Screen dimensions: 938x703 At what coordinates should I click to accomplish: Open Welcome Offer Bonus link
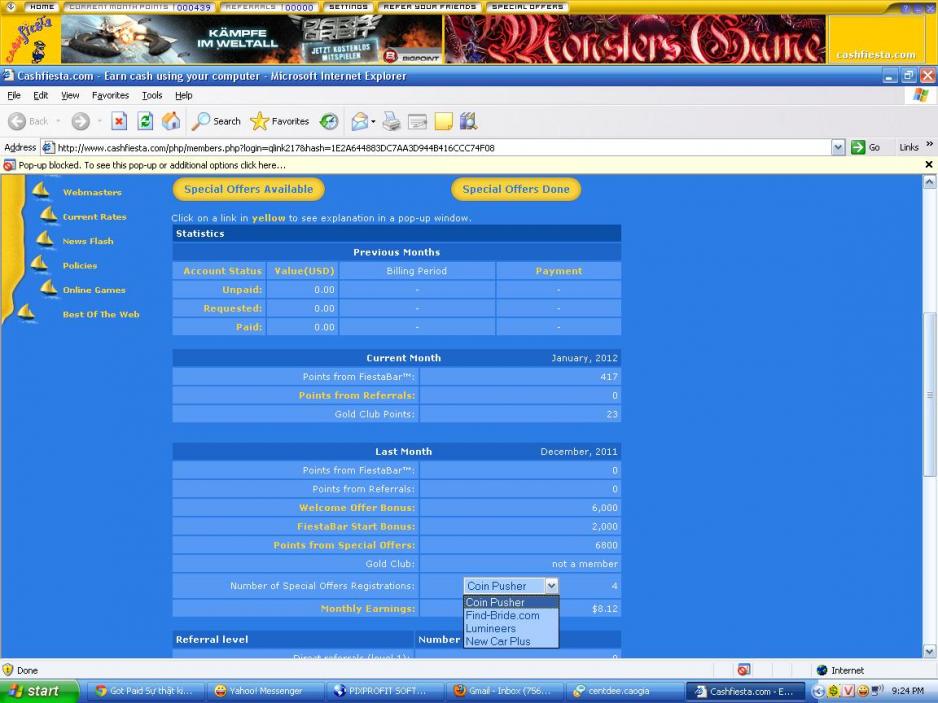(x=357, y=507)
